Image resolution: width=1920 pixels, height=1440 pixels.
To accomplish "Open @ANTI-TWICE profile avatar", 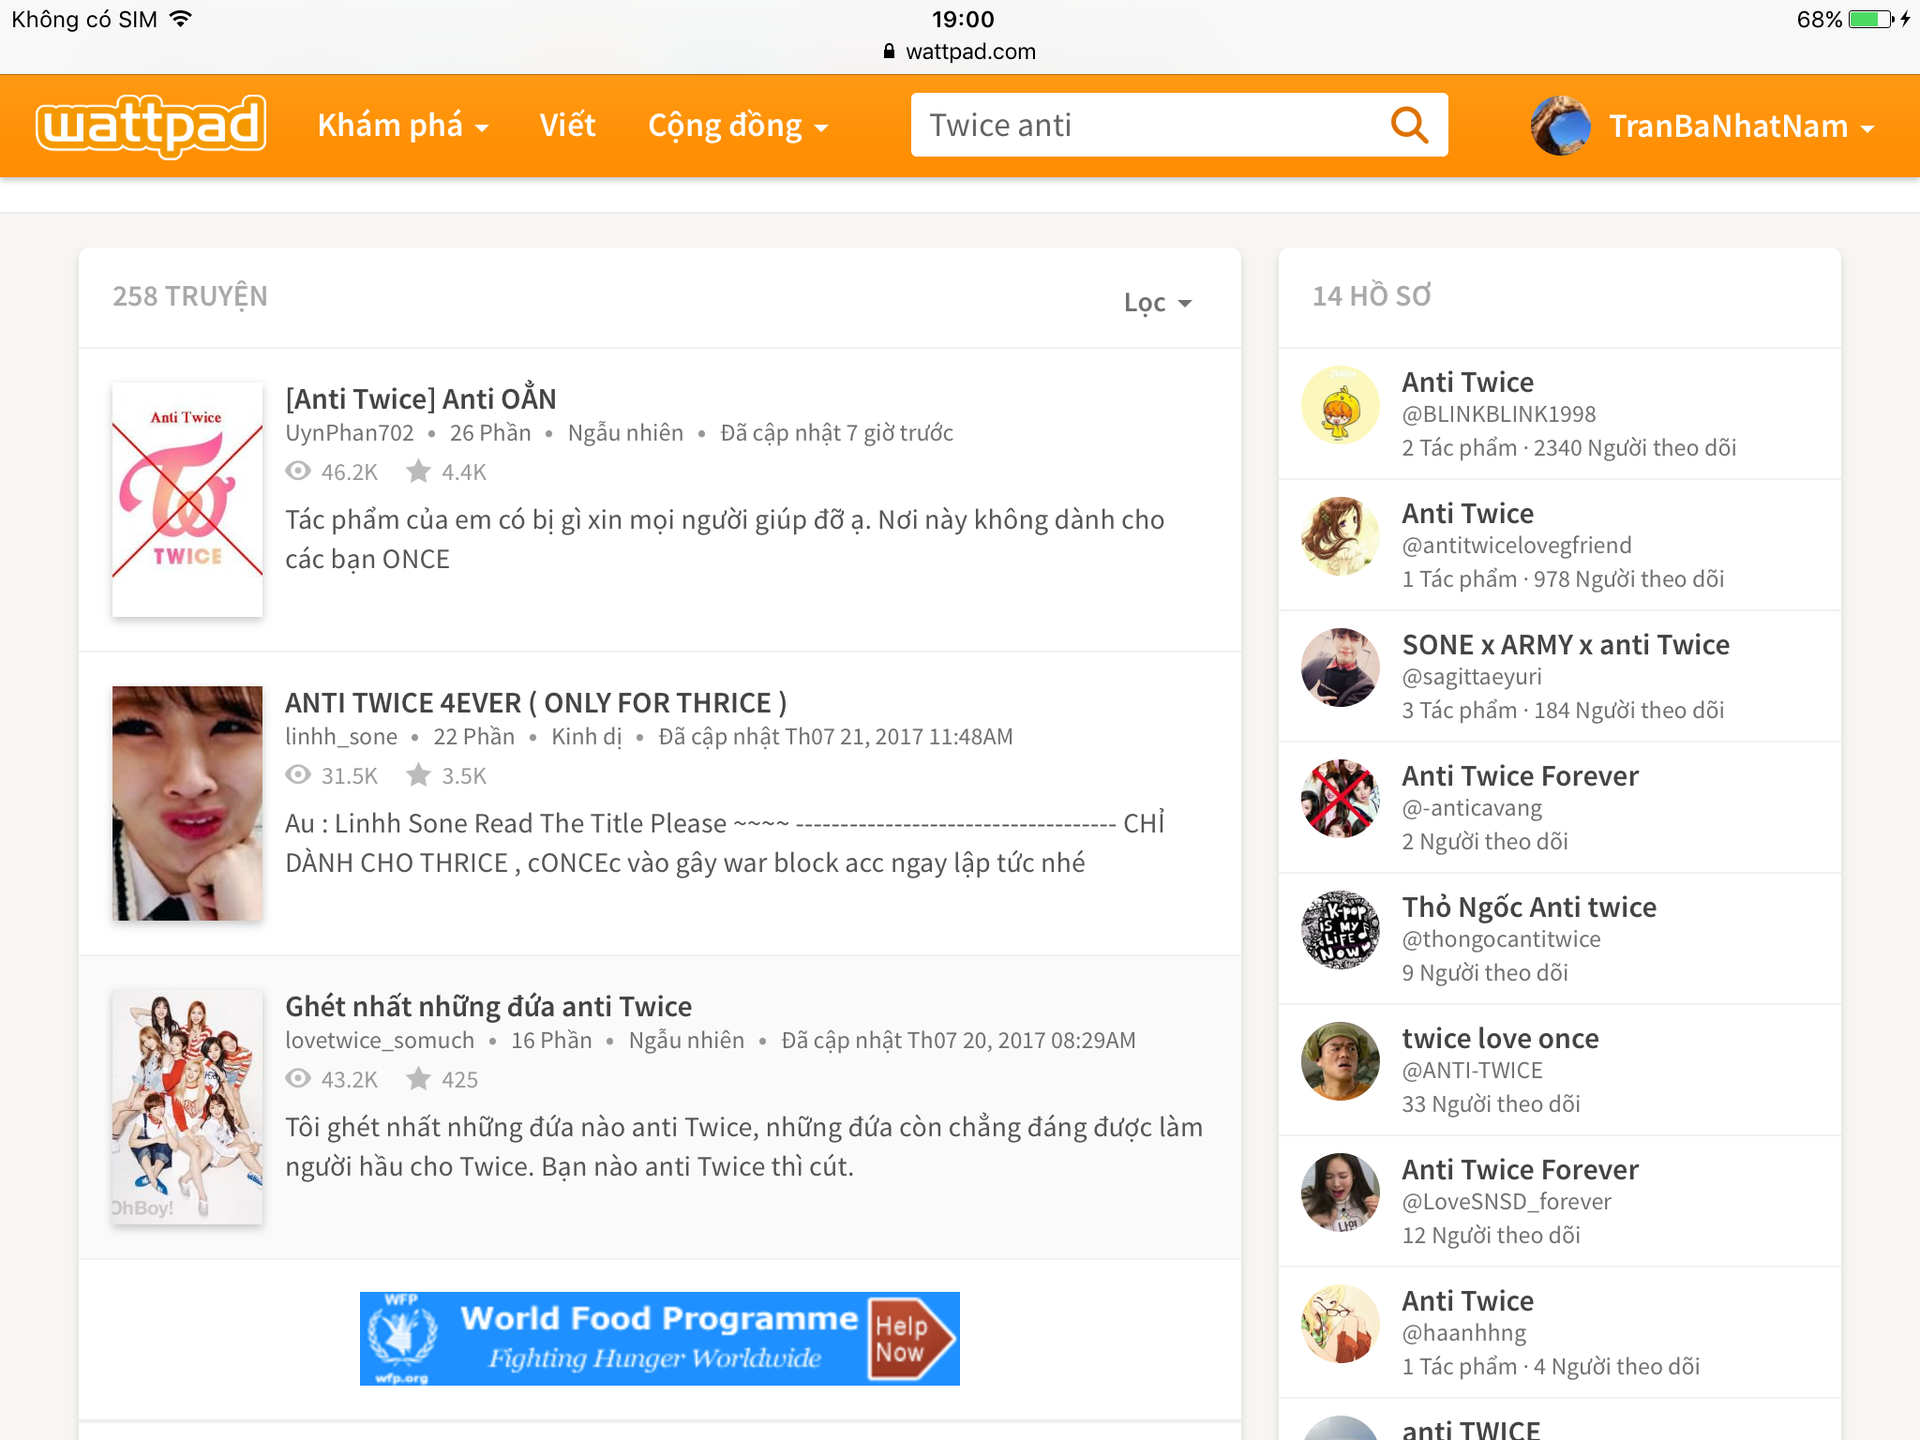I will [1340, 1061].
